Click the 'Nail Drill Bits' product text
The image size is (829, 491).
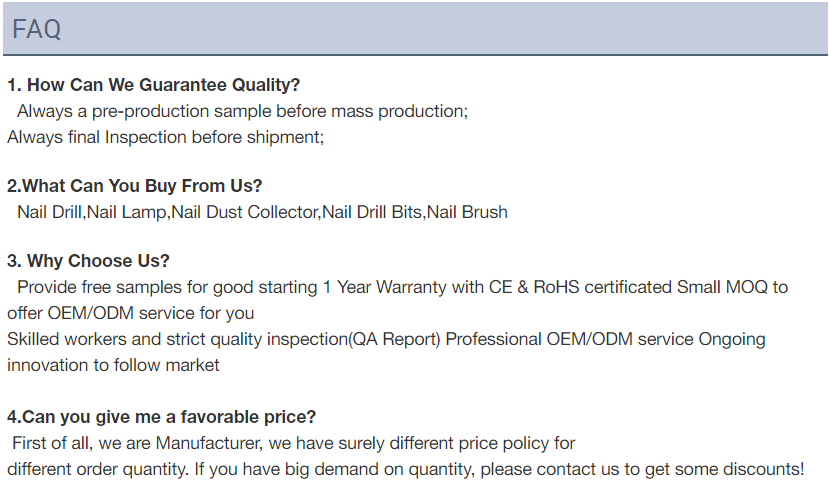[x=372, y=212]
